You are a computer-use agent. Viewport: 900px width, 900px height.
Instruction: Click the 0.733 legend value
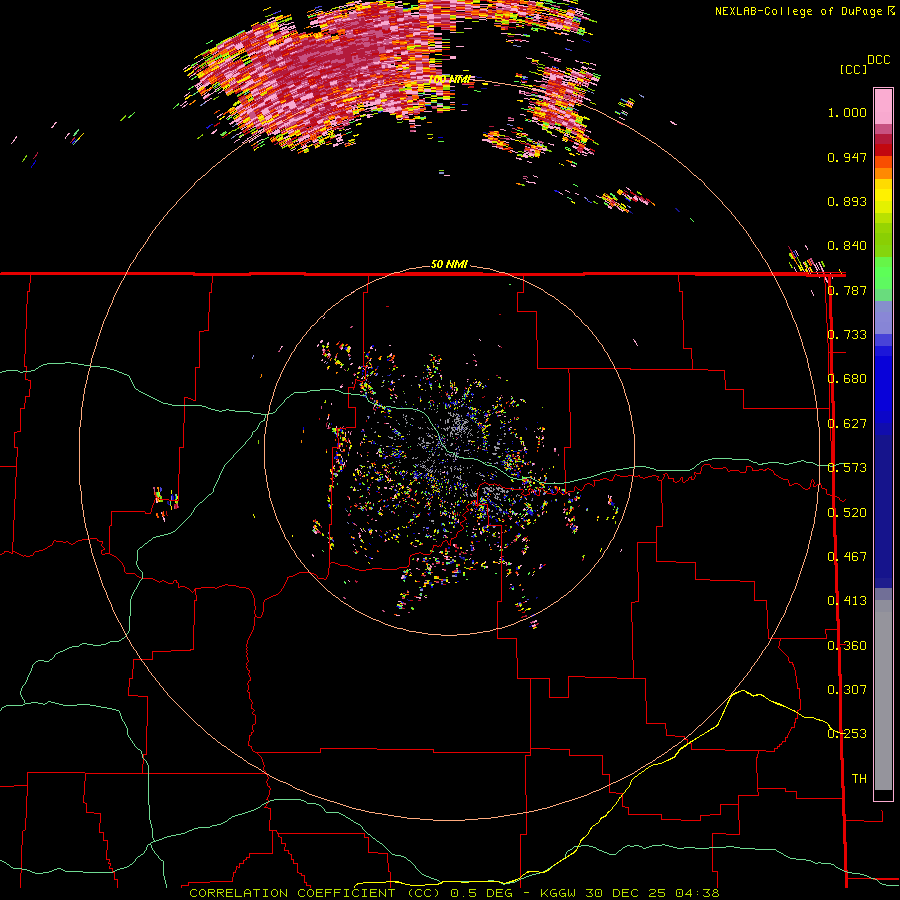pos(847,335)
